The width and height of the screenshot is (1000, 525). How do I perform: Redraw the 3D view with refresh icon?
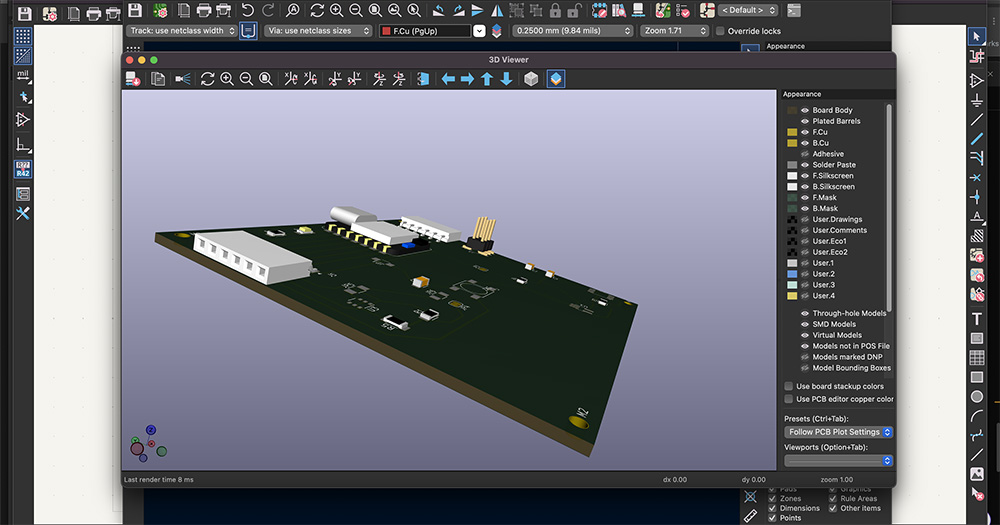tap(207, 78)
